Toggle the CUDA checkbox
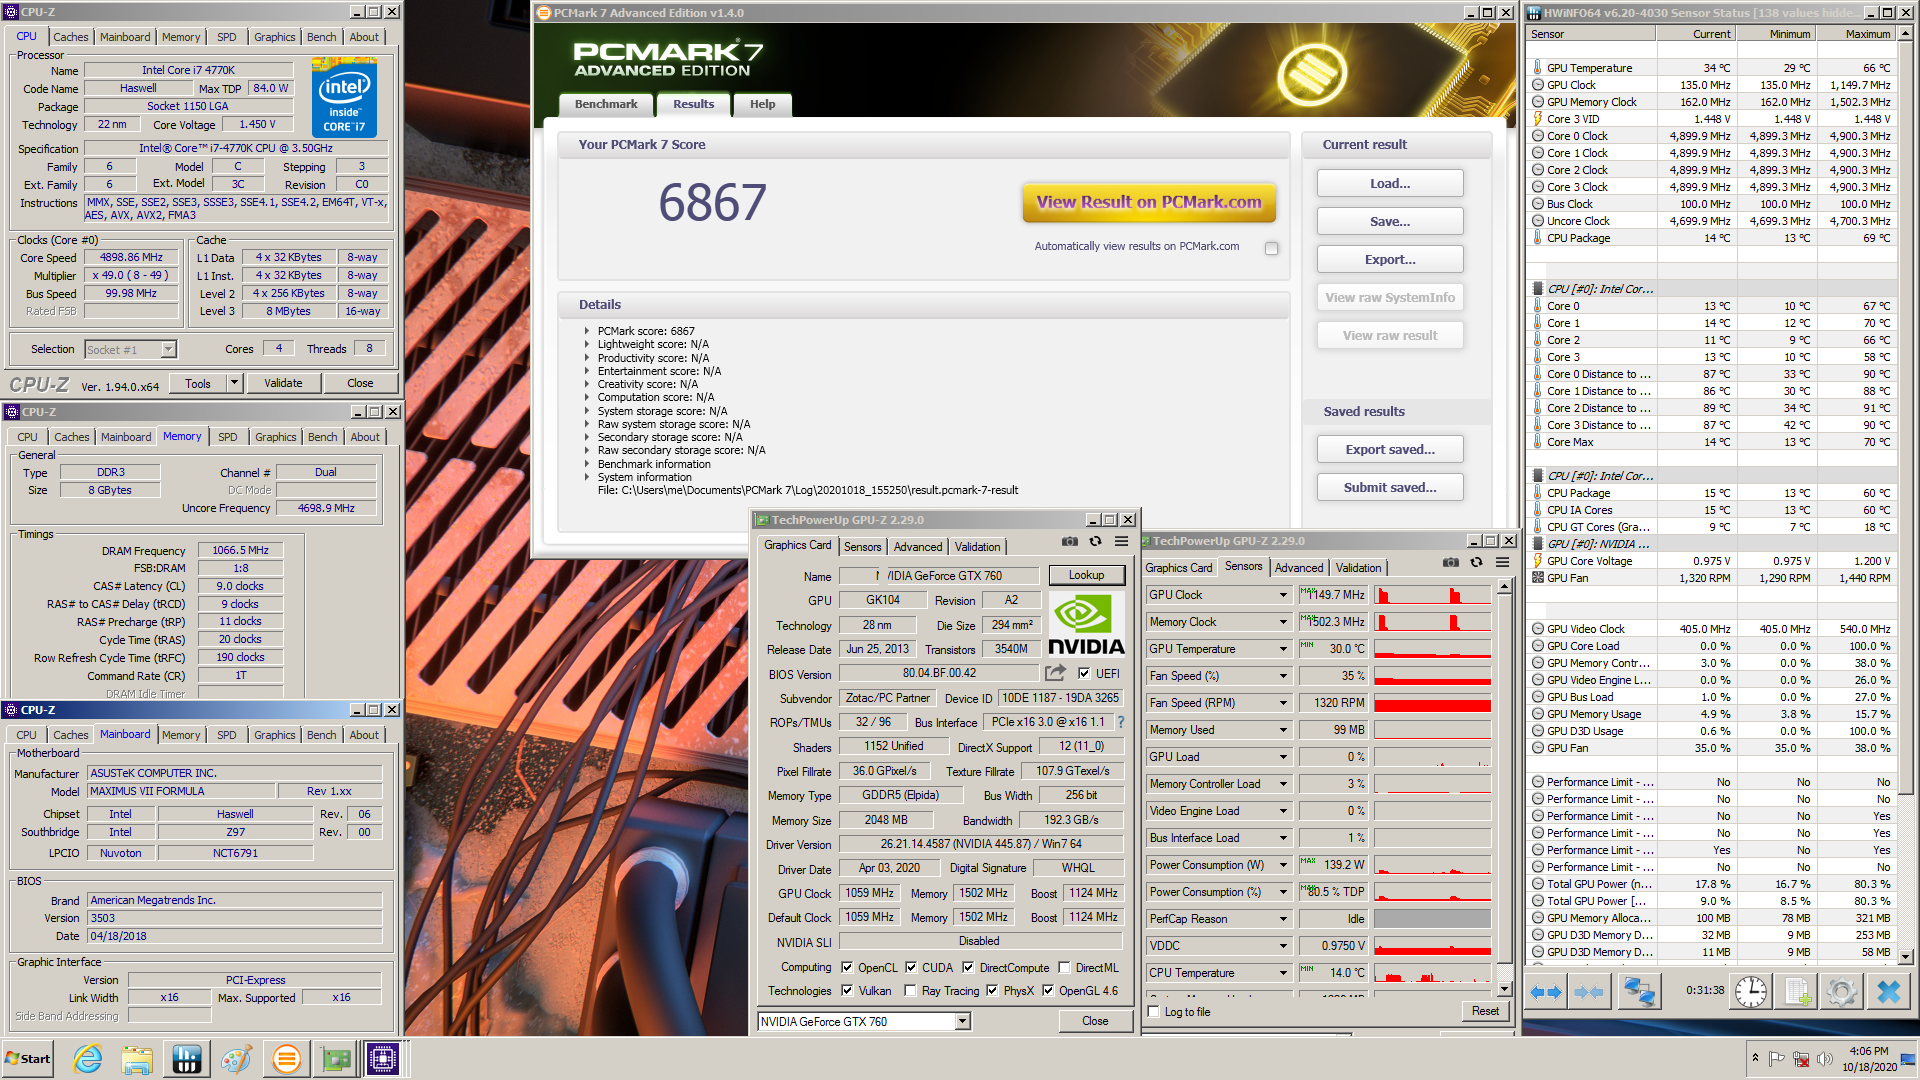 tap(911, 968)
